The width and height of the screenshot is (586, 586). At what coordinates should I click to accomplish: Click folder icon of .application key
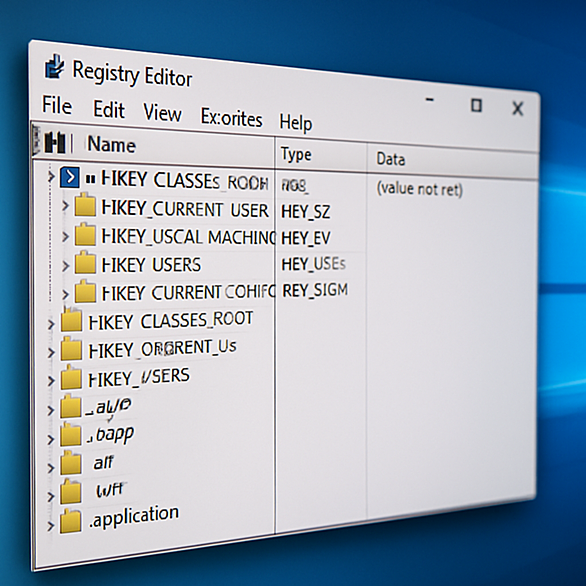click(x=71, y=521)
